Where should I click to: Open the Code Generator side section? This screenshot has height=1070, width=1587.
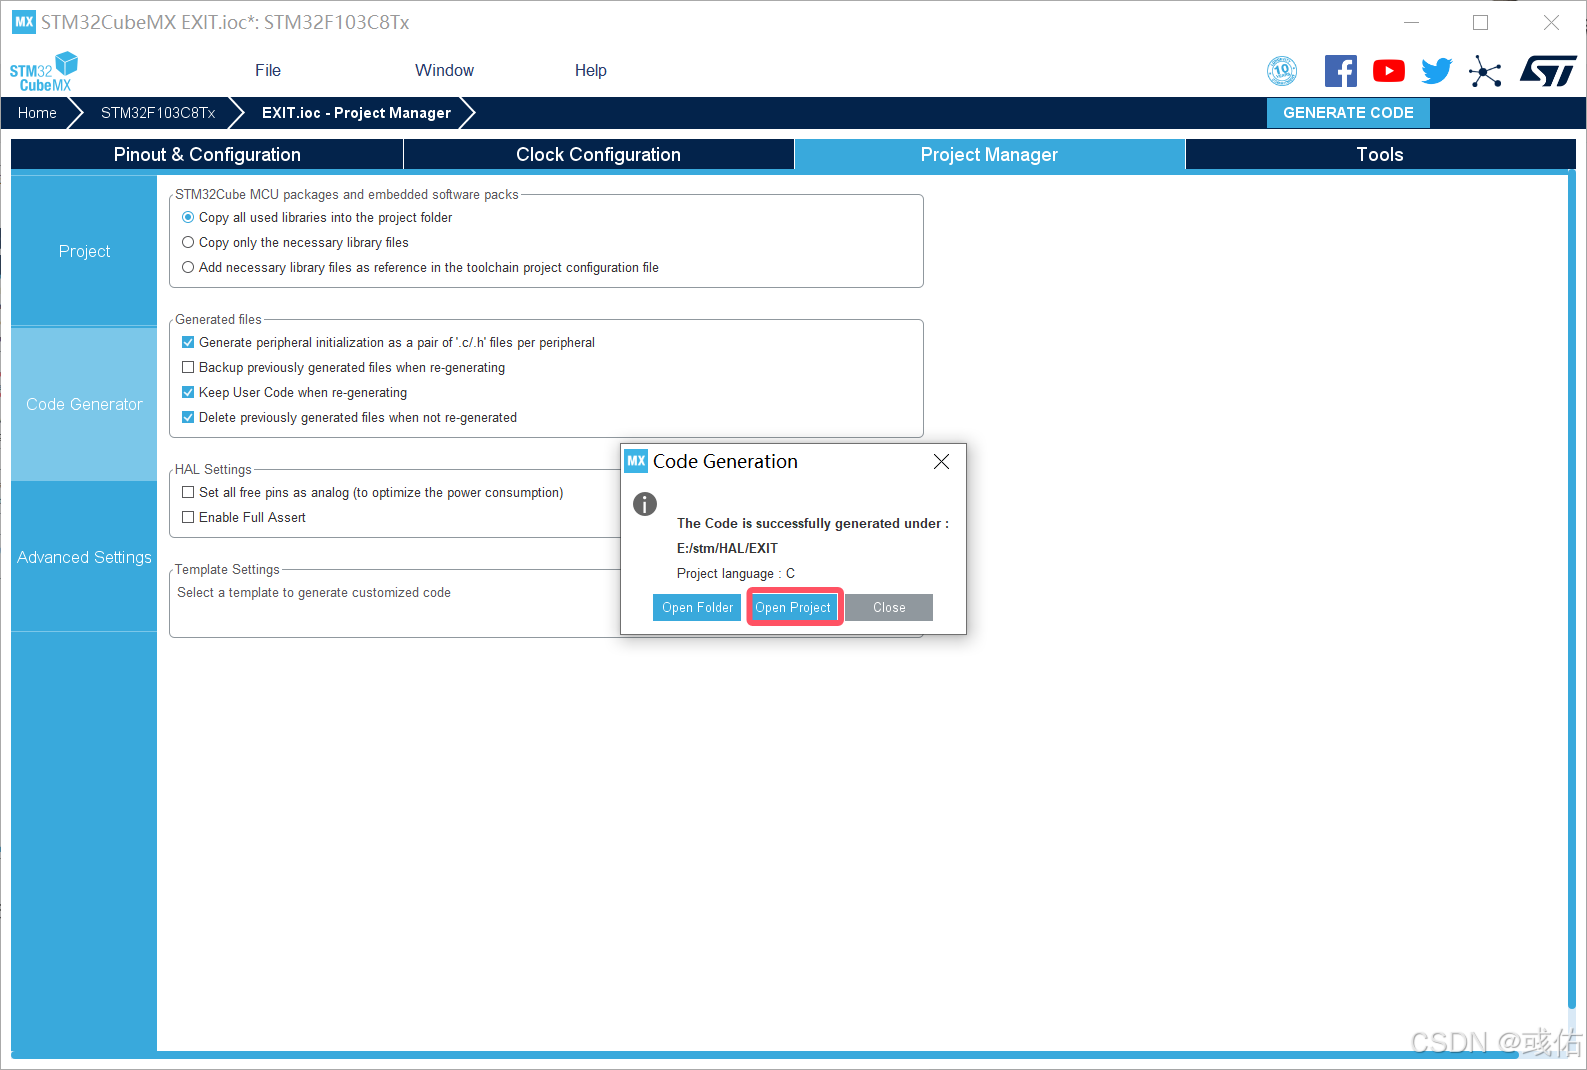[84, 404]
